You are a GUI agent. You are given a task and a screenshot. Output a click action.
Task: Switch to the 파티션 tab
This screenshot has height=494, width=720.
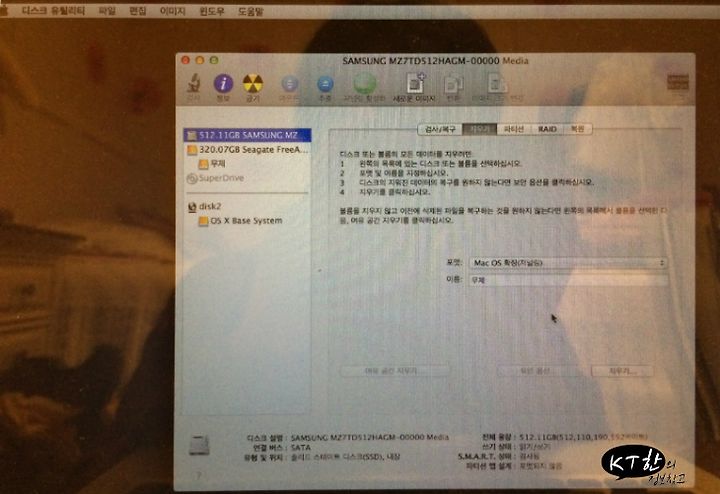pos(513,129)
